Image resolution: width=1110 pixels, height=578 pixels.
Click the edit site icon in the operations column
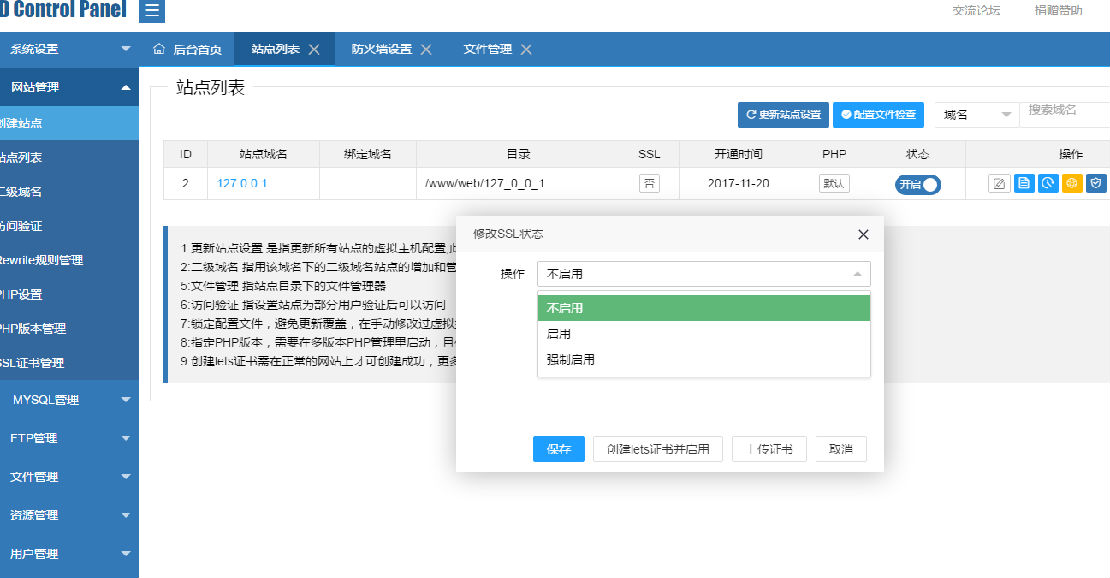click(x=998, y=183)
